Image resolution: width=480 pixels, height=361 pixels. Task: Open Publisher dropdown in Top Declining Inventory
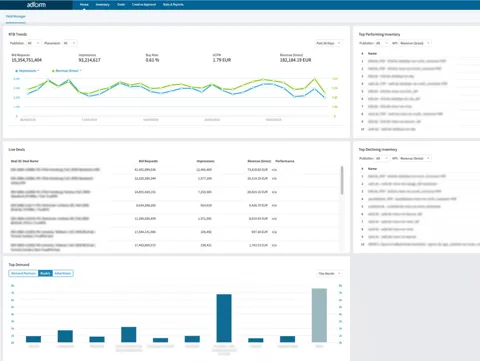click(382, 158)
